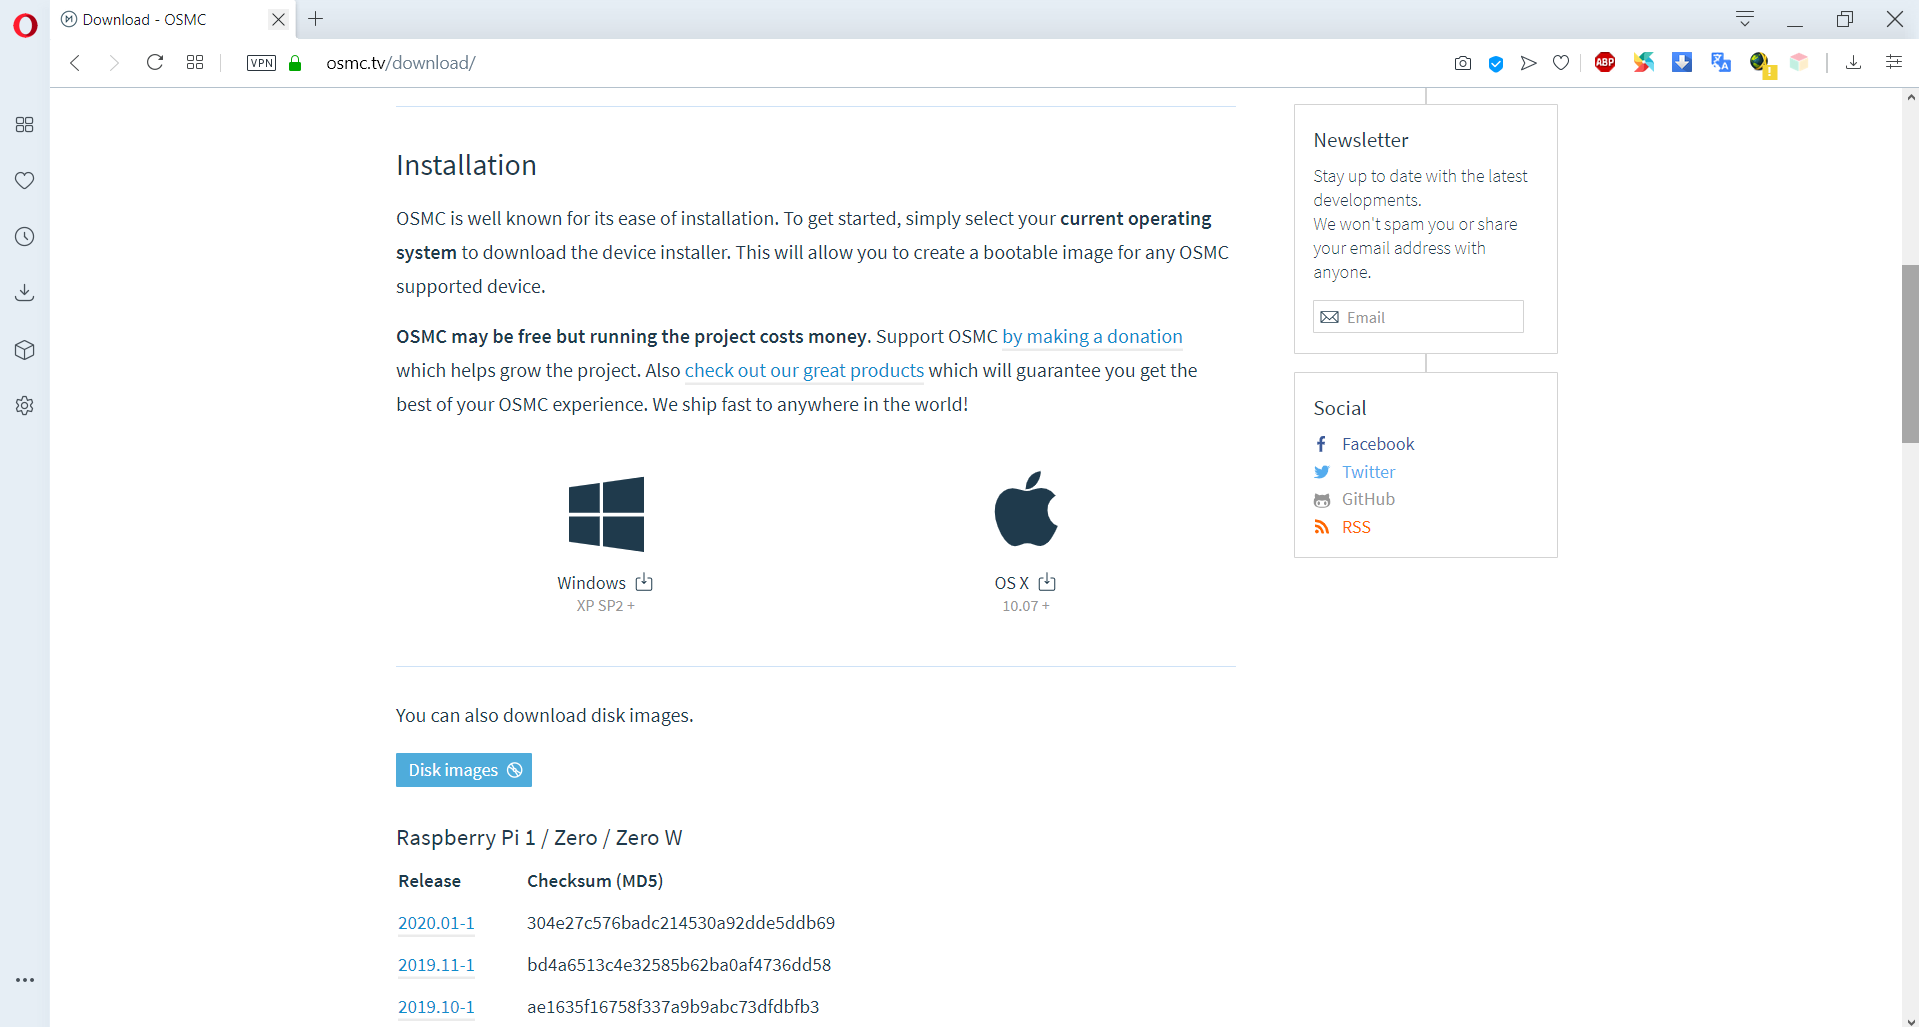Close the Download - OSMC tab
The image size is (1919, 1027).
point(279,19)
